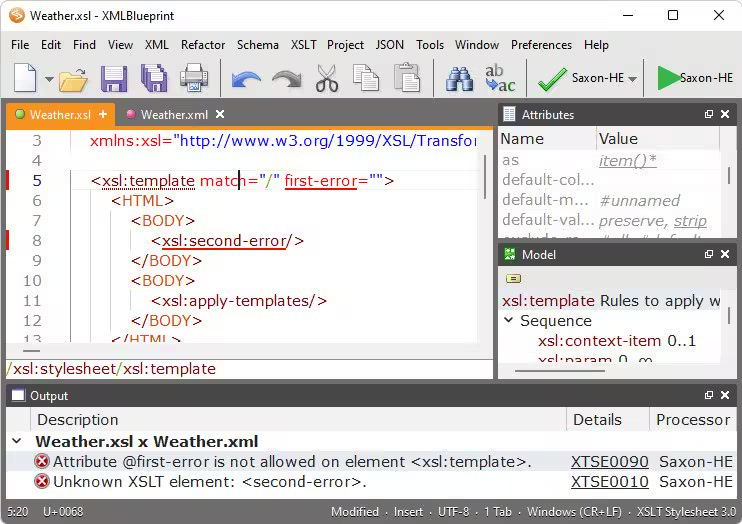Open the Schema menu
The height and width of the screenshot is (524, 742).
click(258, 45)
